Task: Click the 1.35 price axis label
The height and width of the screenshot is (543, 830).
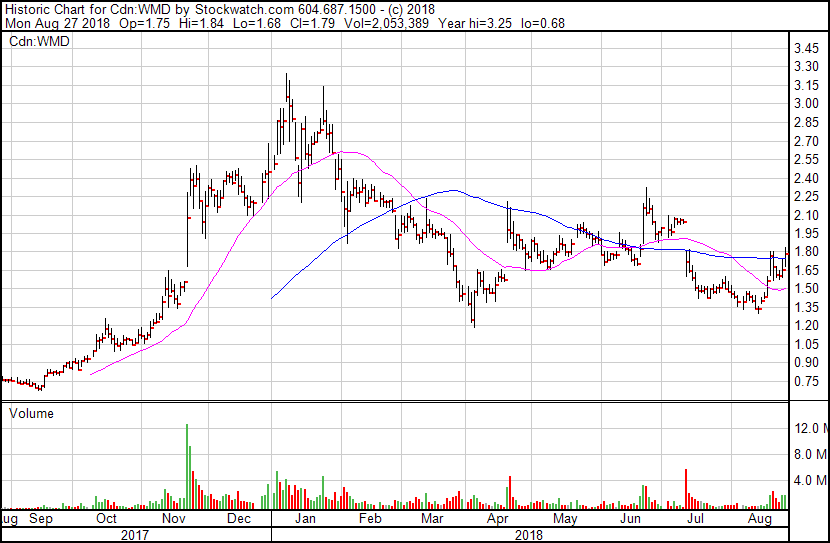Action: pos(806,307)
